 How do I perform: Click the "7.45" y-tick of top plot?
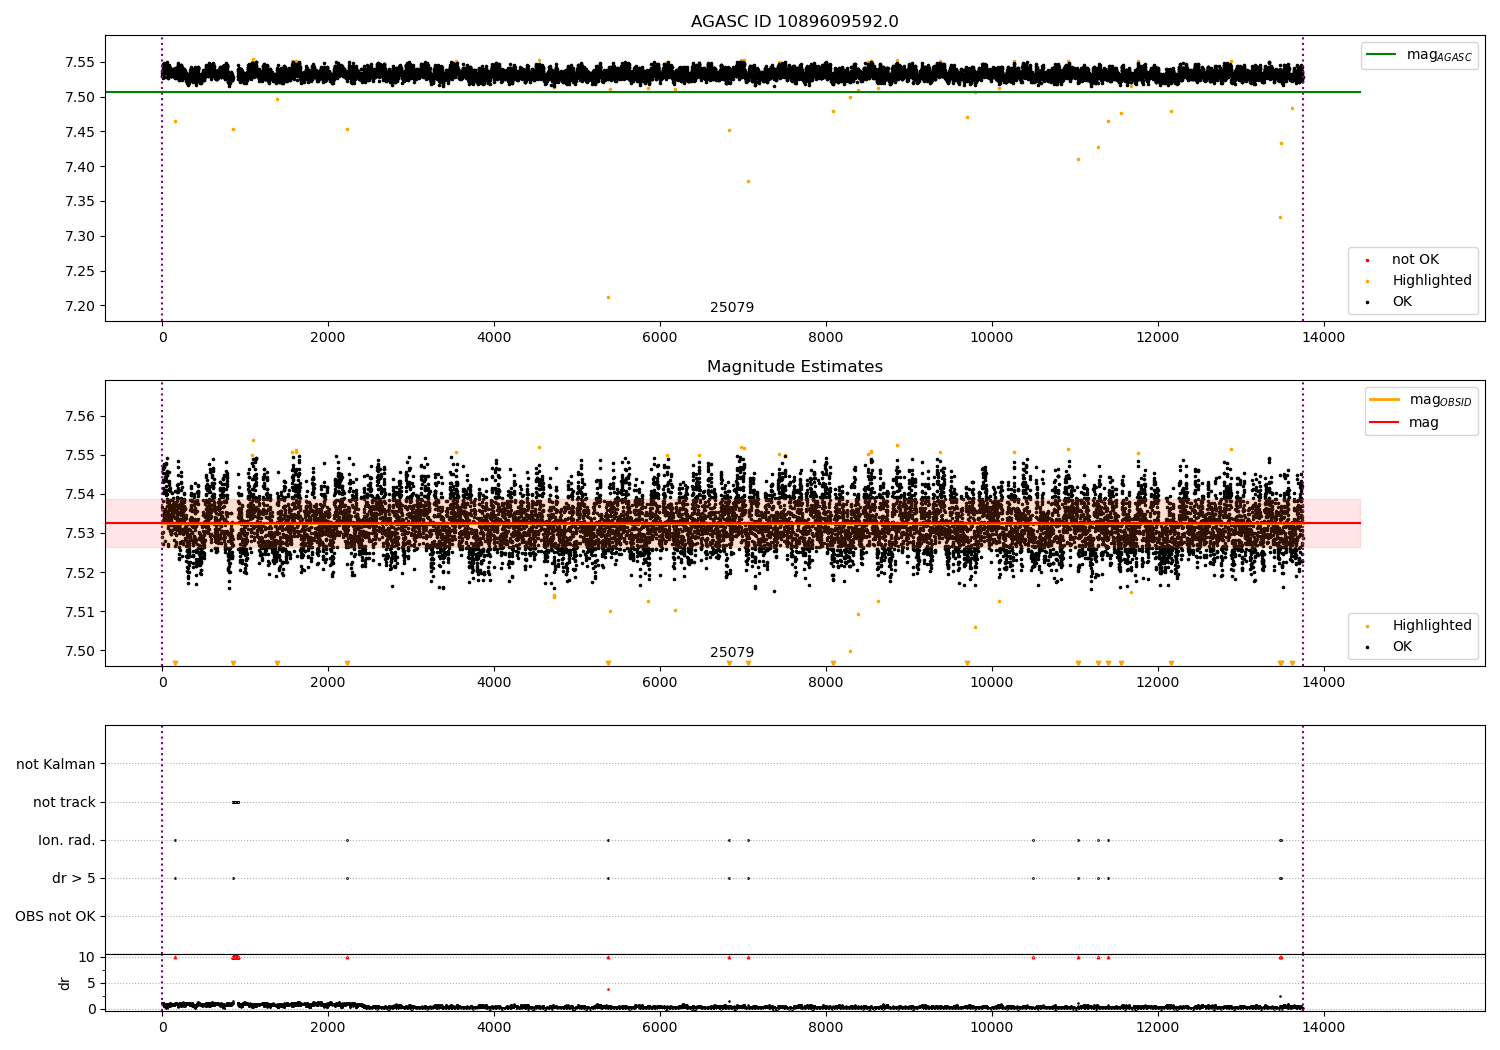pos(79,132)
